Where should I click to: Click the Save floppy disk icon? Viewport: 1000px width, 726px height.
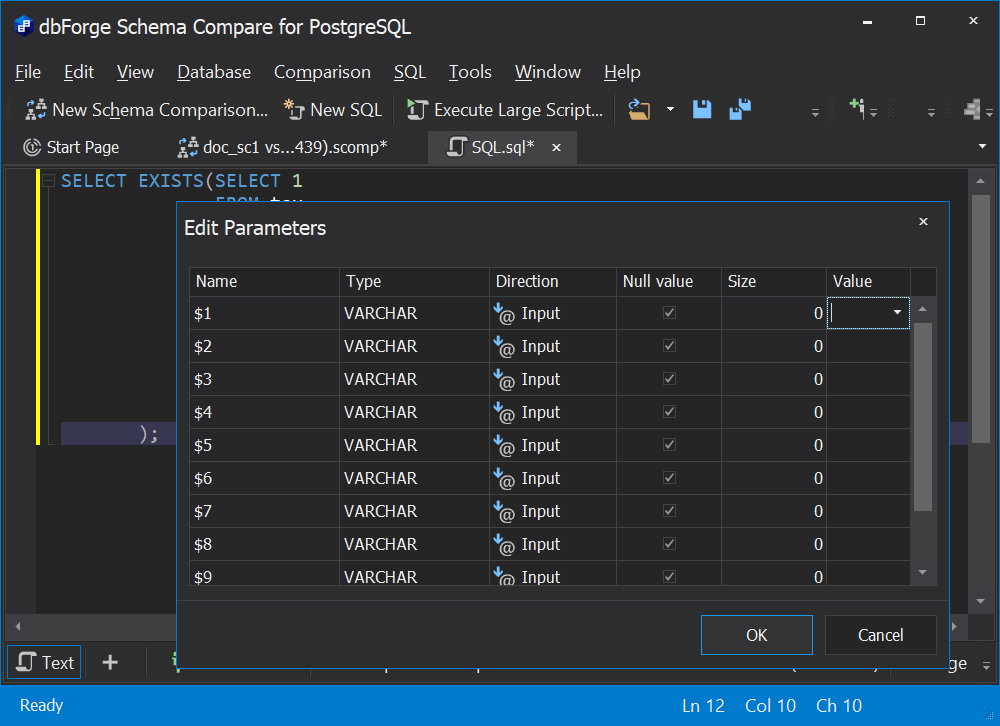(702, 110)
